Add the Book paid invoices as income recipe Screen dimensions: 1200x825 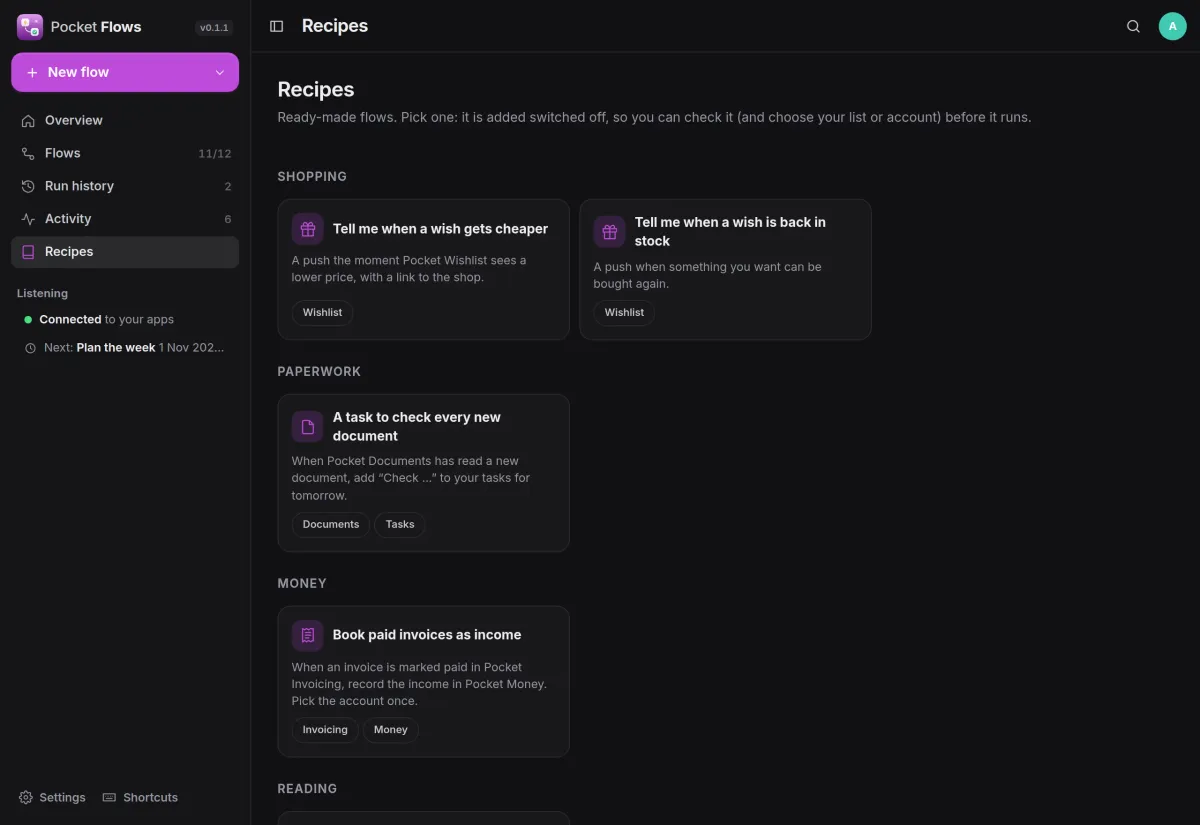423,681
